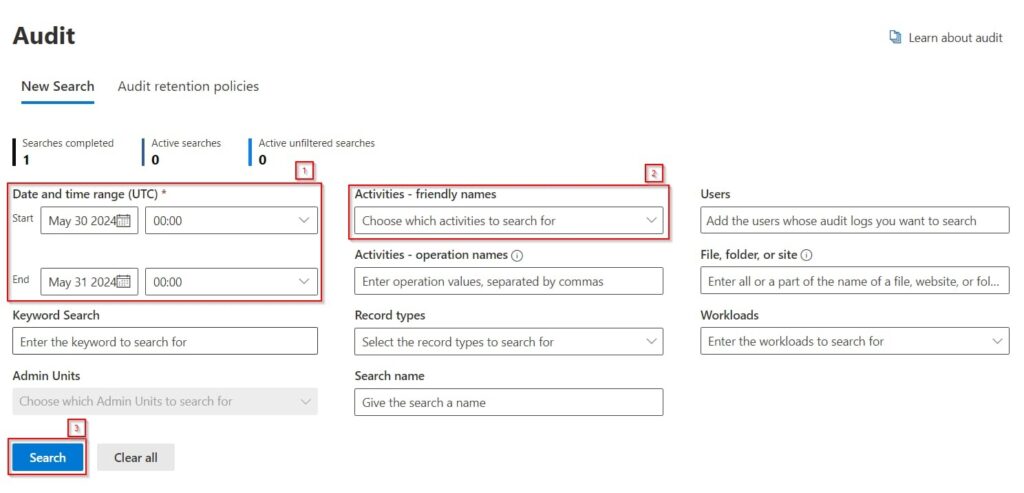Open the End date calendar picker icon
Viewport: 1024px width, 493px height.
[124, 282]
